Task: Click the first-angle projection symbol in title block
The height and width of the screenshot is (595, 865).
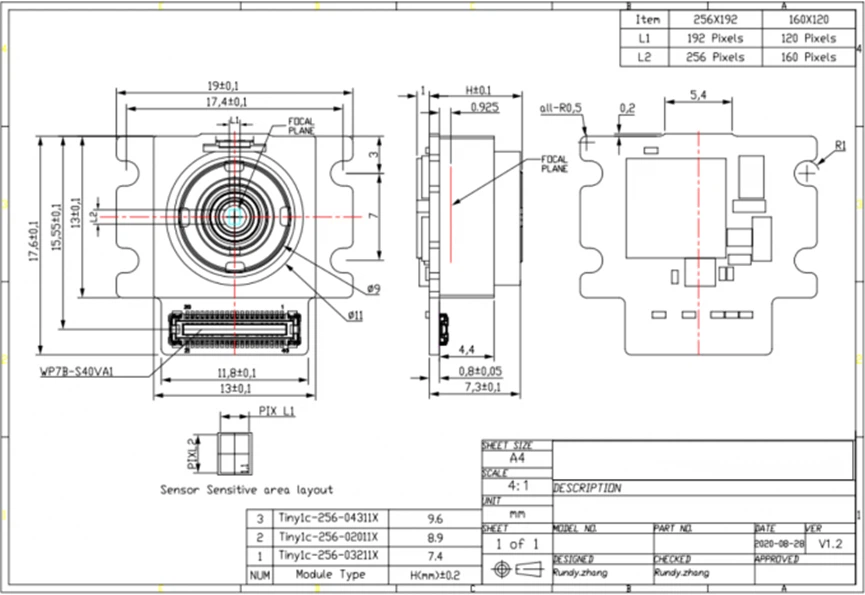Action: coord(517,569)
